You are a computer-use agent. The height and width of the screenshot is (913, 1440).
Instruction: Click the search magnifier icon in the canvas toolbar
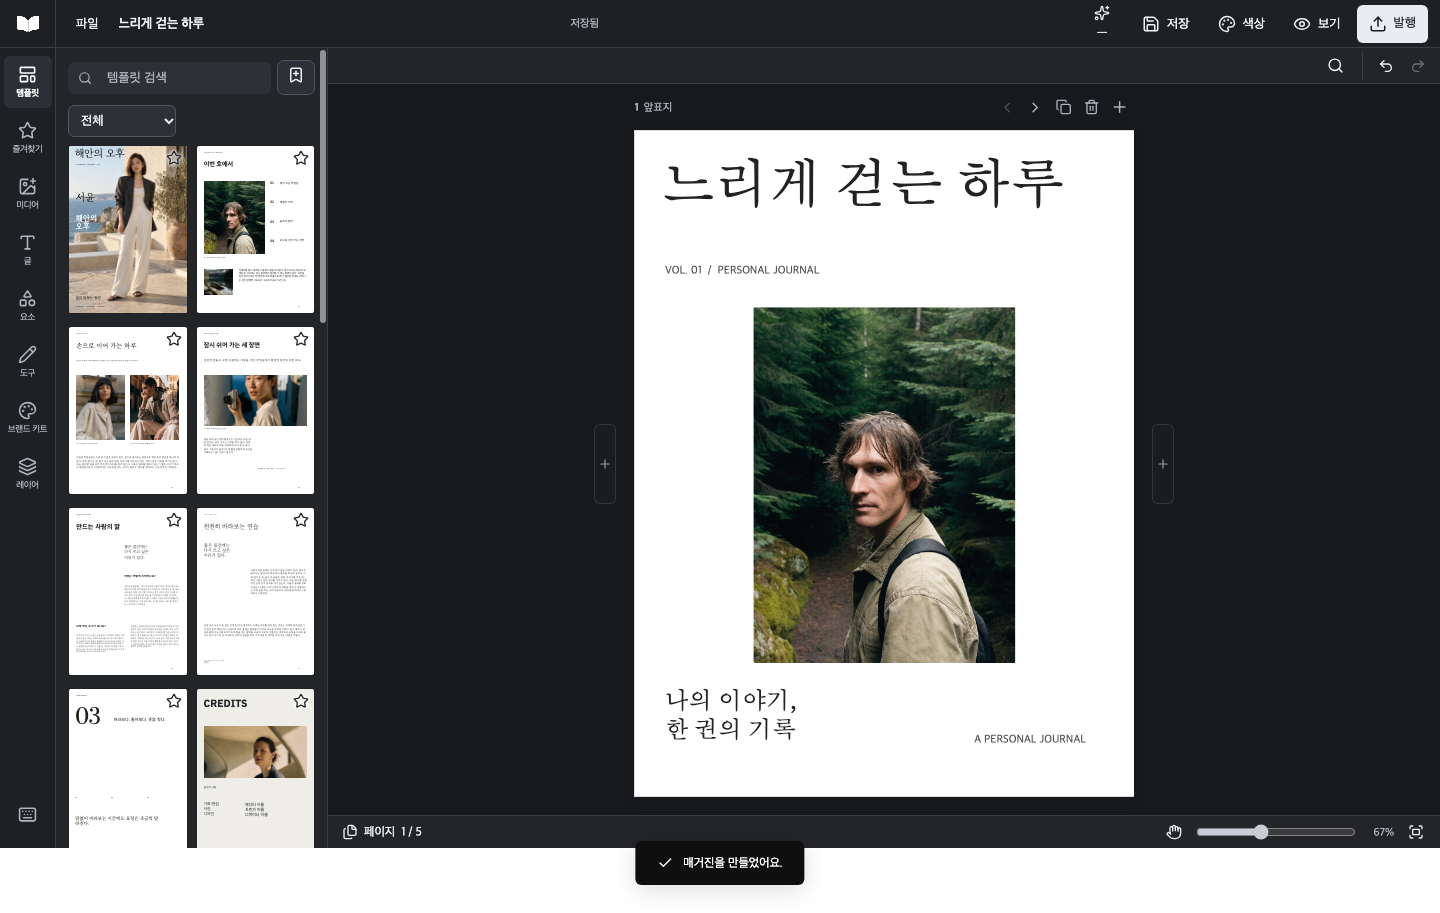click(1336, 66)
